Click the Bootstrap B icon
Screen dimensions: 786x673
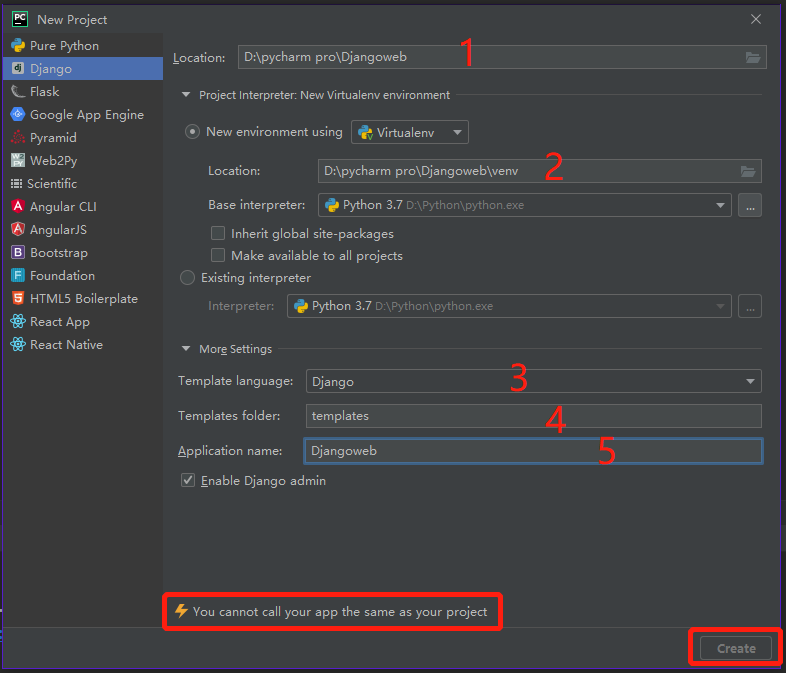pos(18,252)
